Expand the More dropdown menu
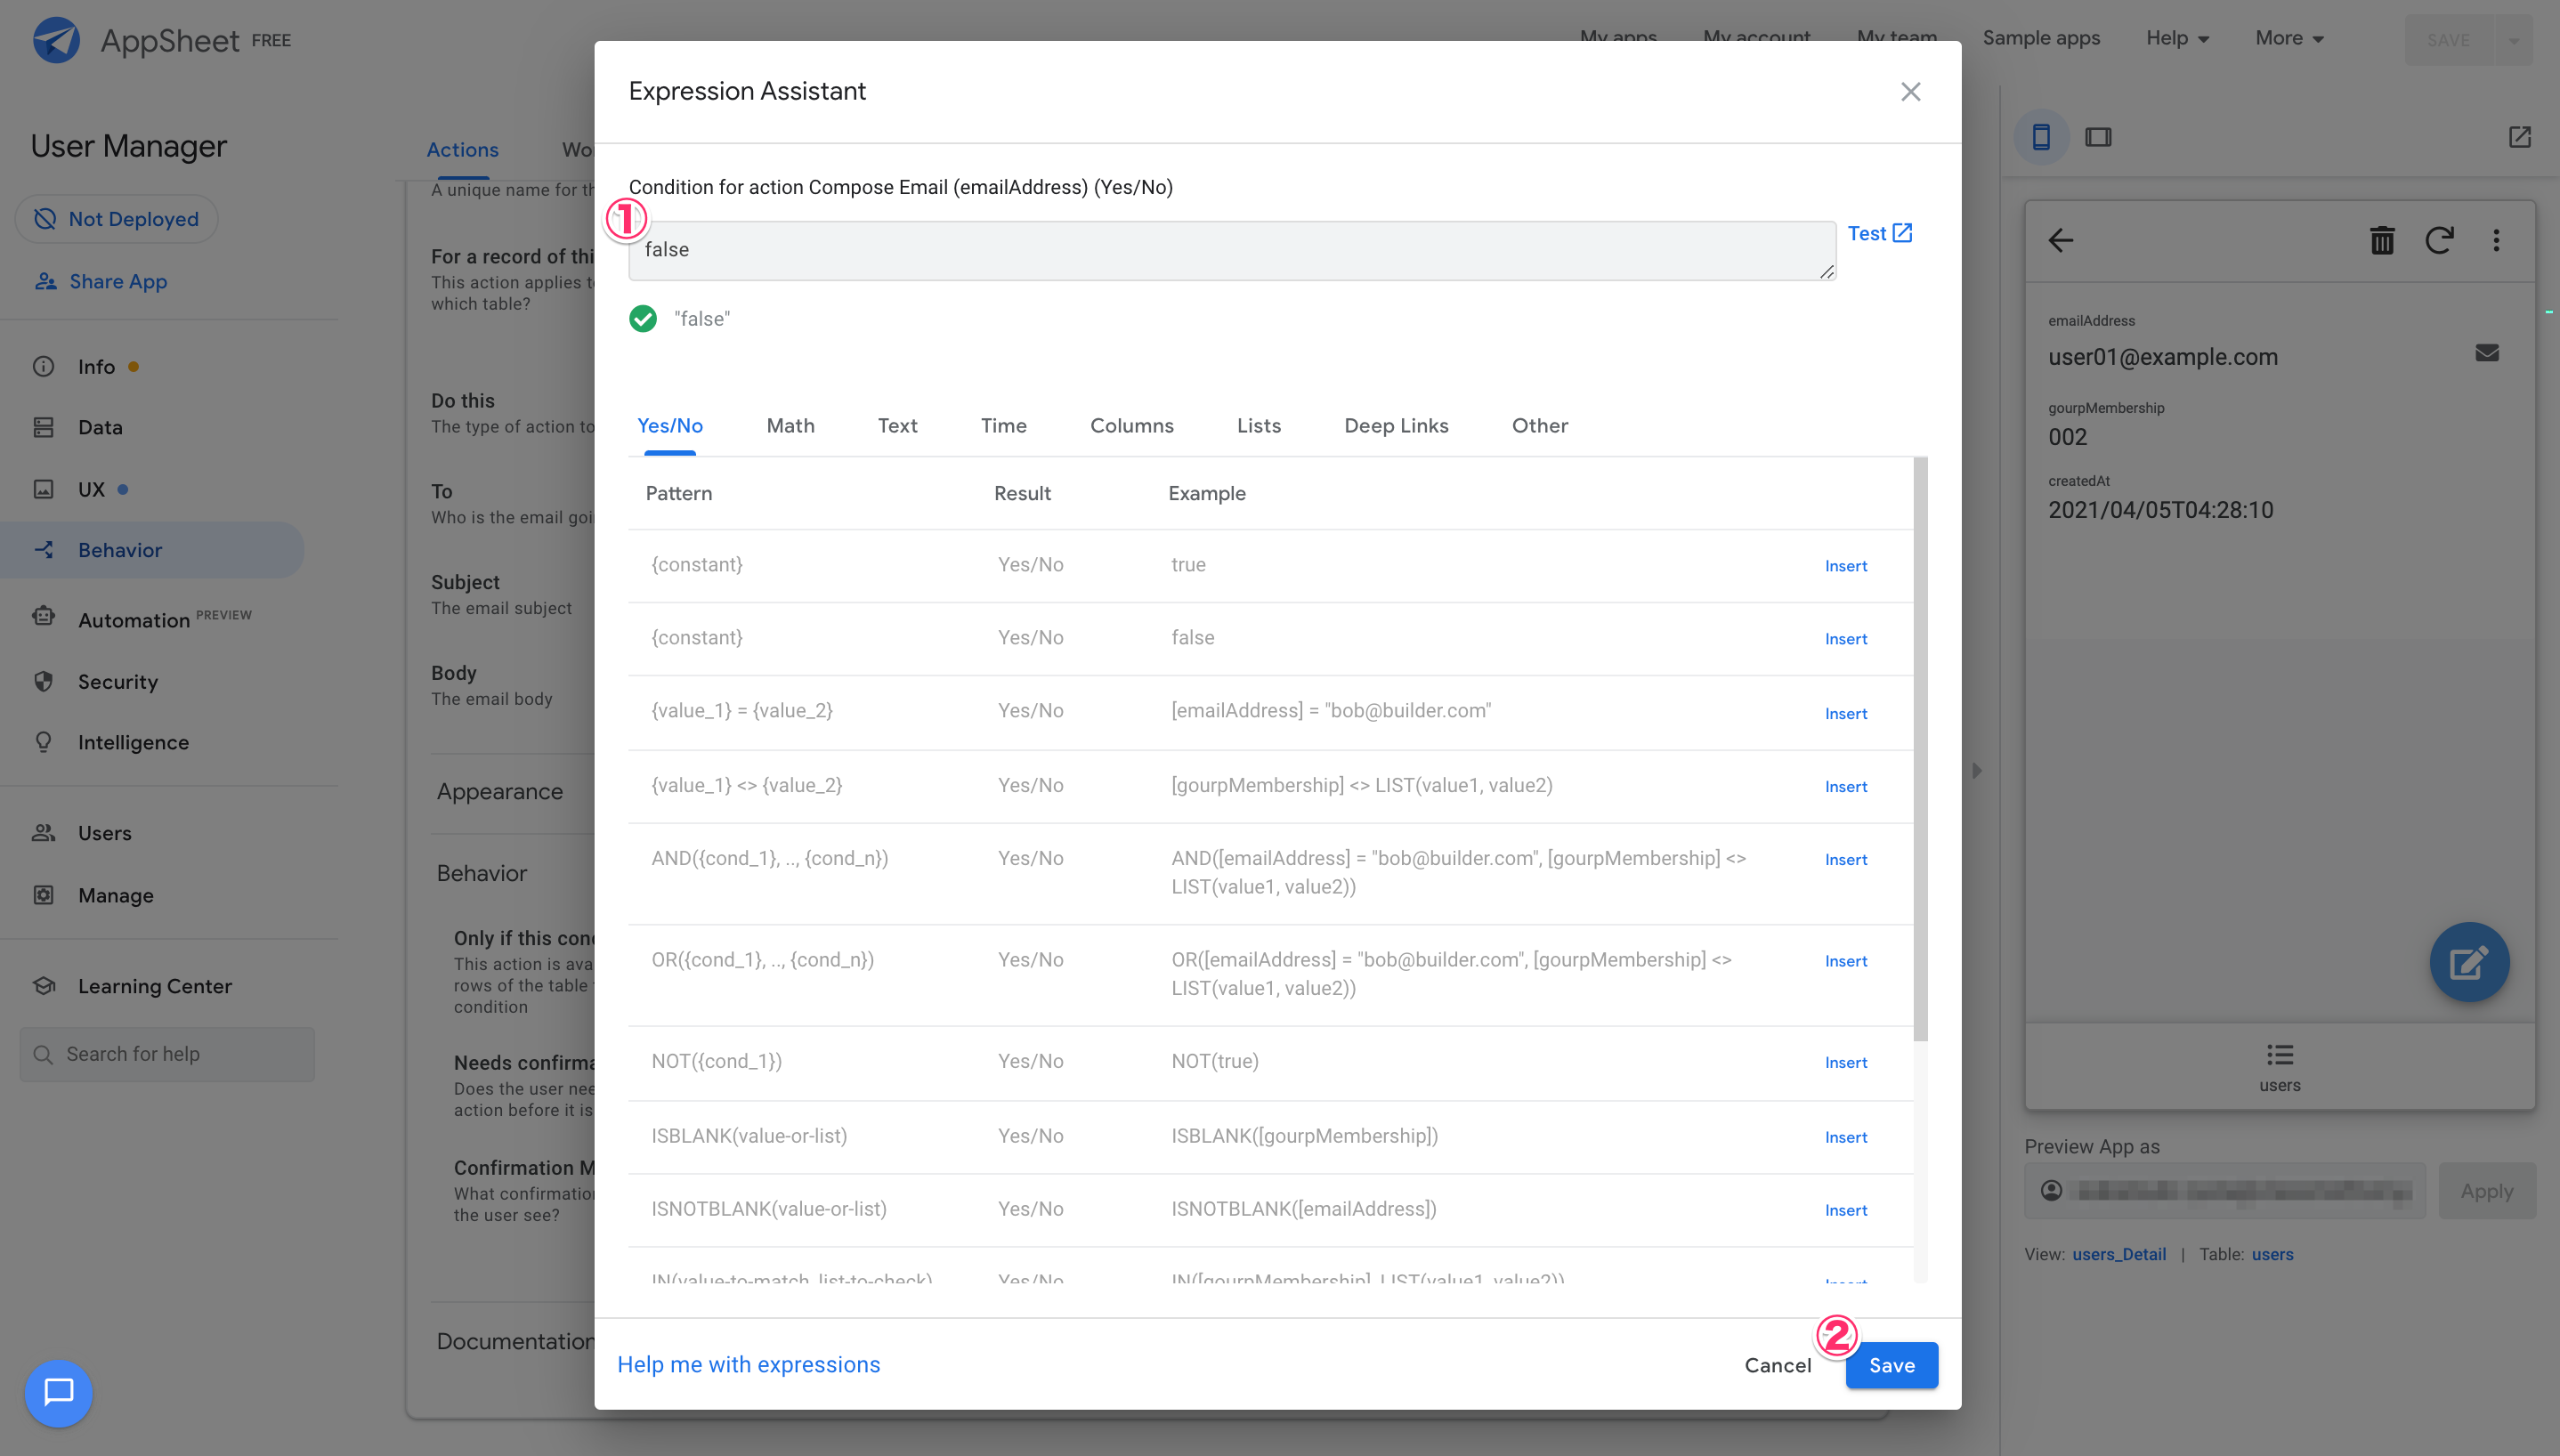This screenshot has height=1456, width=2560. (x=2289, y=38)
